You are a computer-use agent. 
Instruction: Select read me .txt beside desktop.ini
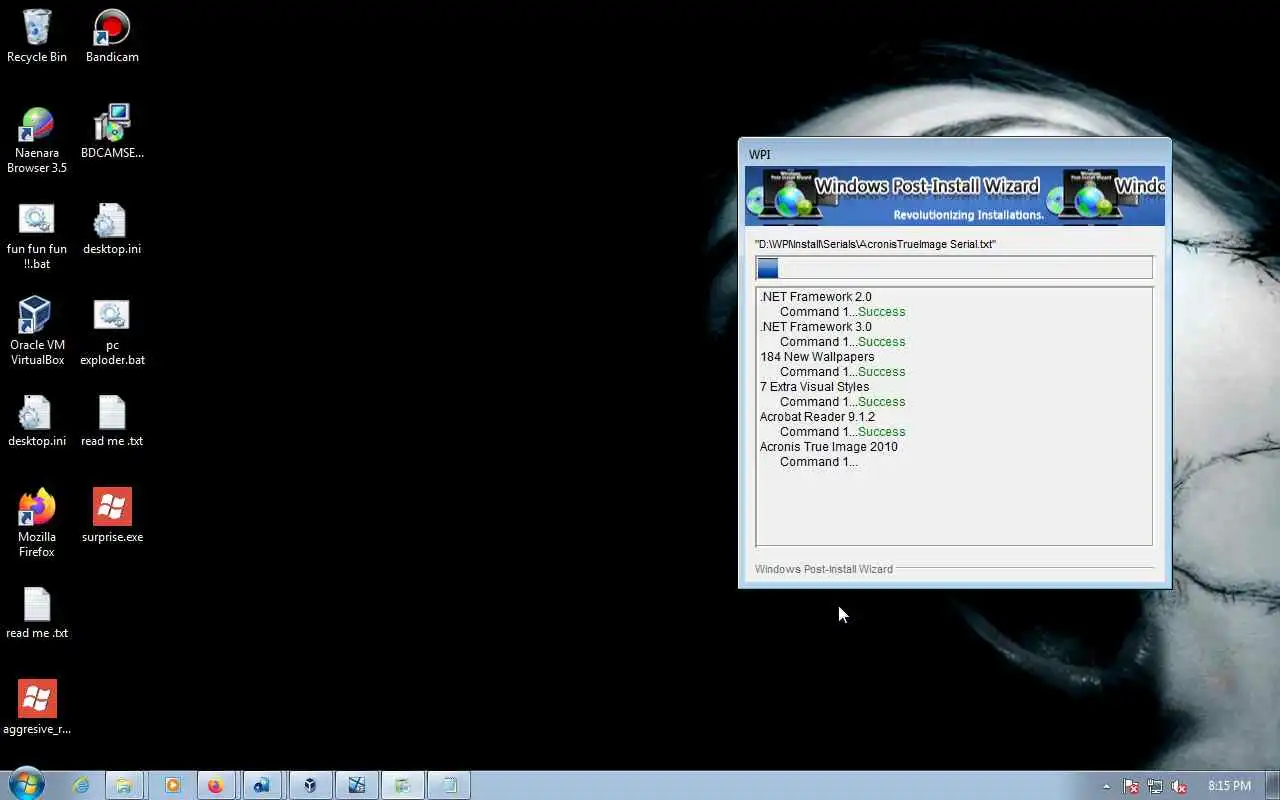(x=112, y=420)
